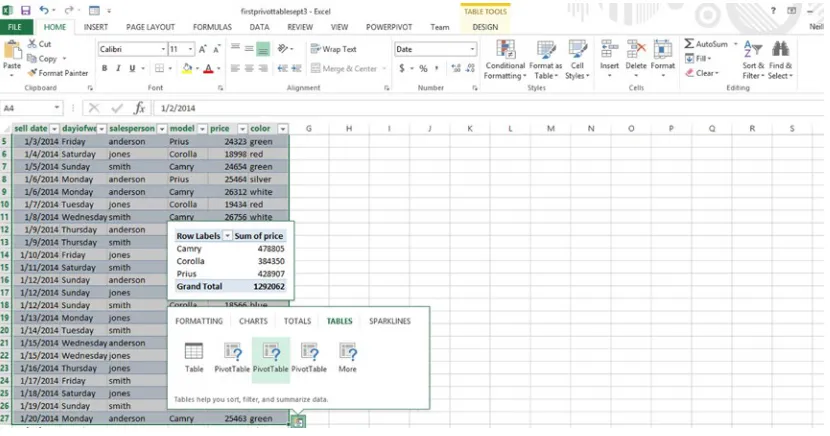830x436 pixels.
Task: Toggle italic formatting
Action: [118, 68]
